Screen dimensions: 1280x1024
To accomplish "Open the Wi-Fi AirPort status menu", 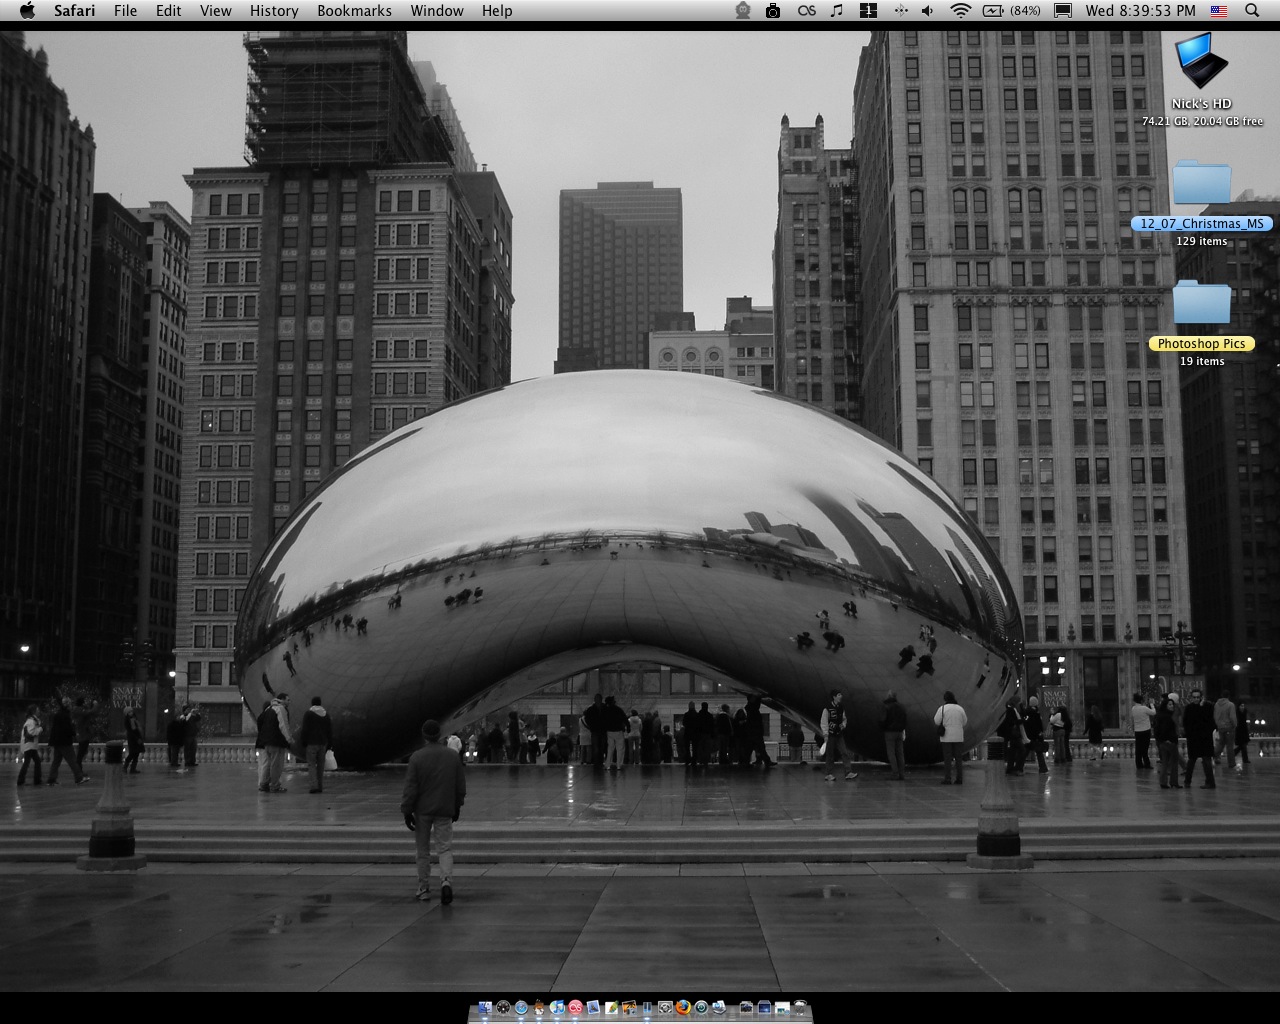I will pos(961,10).
